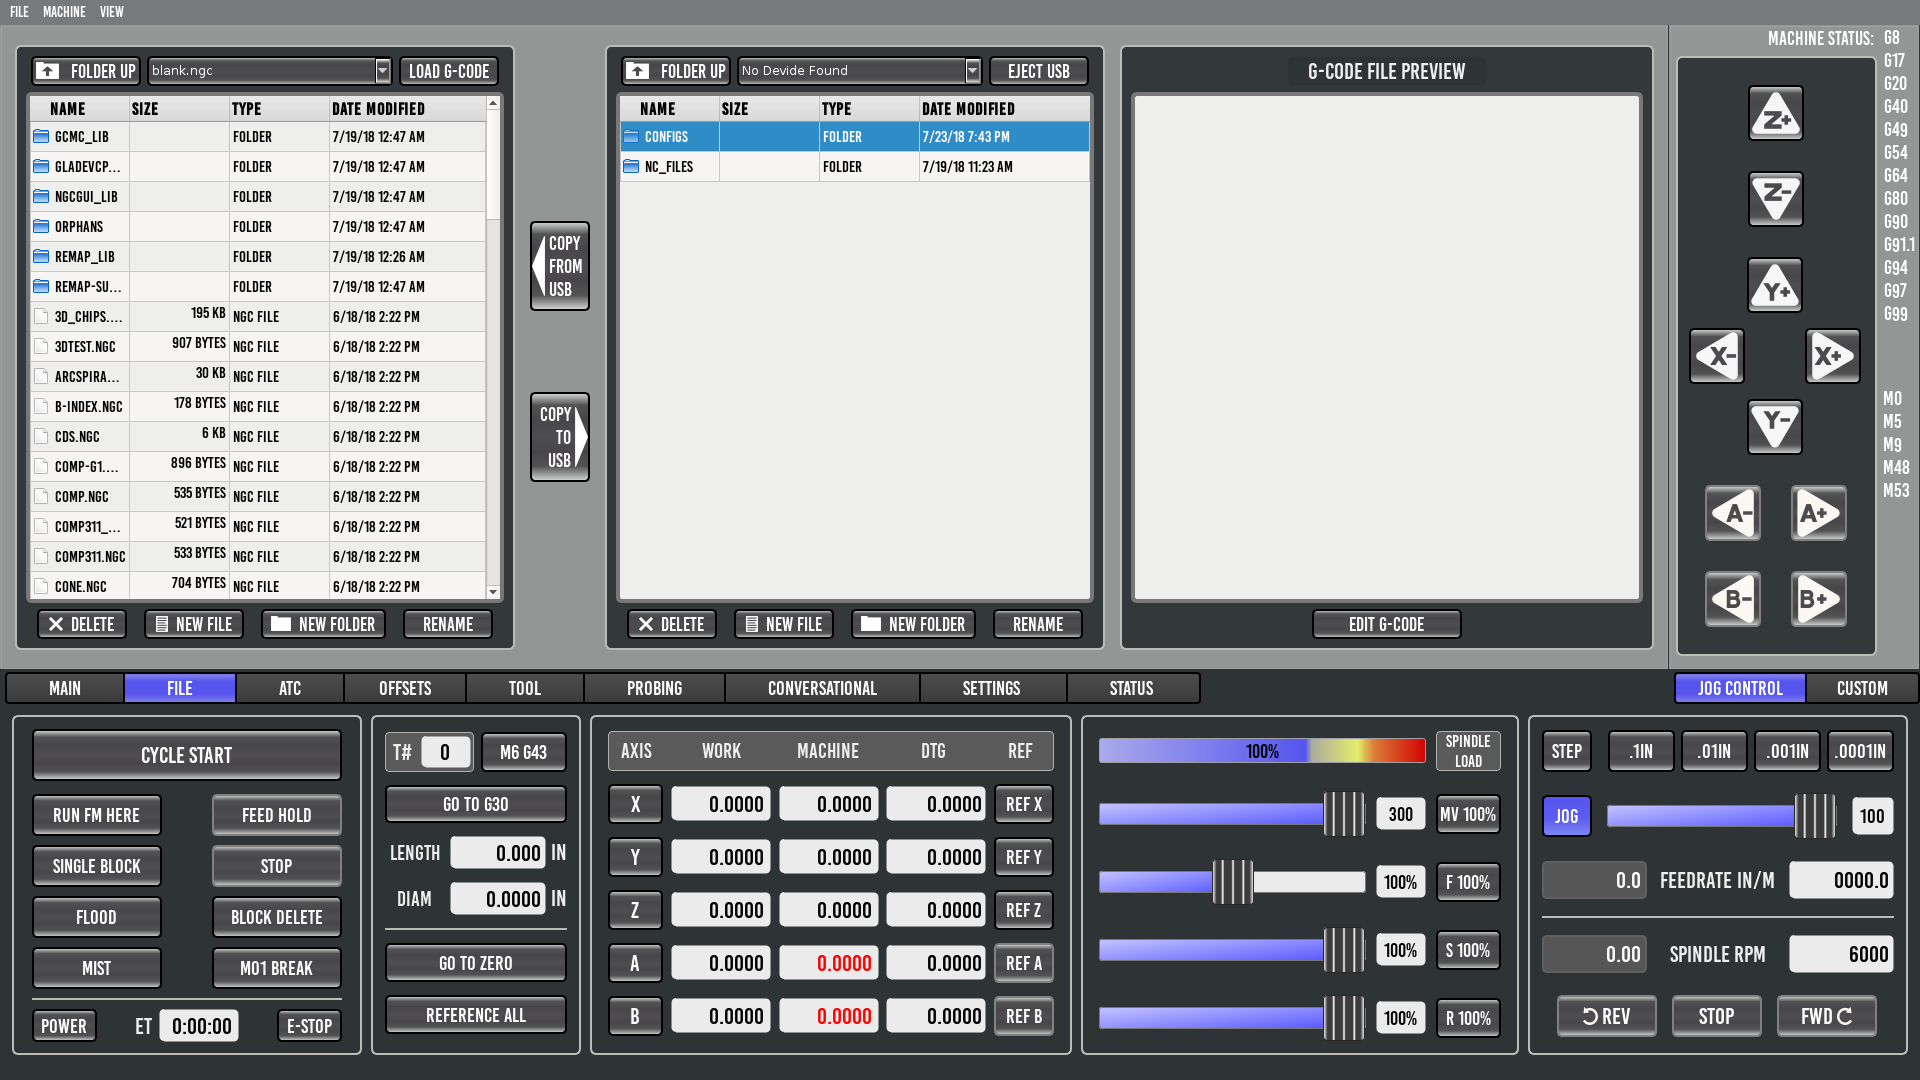Screen dimensions: 1920x1080
Task: Jog Z axis down with Z- arrow
Action: click(1775, 199)
